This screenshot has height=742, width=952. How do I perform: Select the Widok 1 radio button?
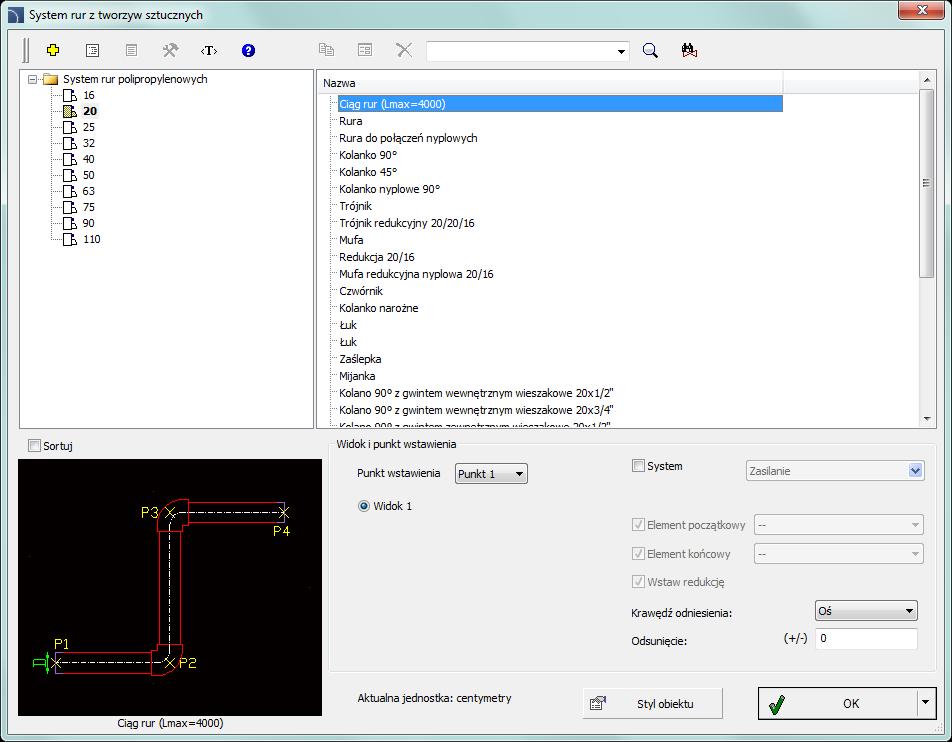pos(364,506)
